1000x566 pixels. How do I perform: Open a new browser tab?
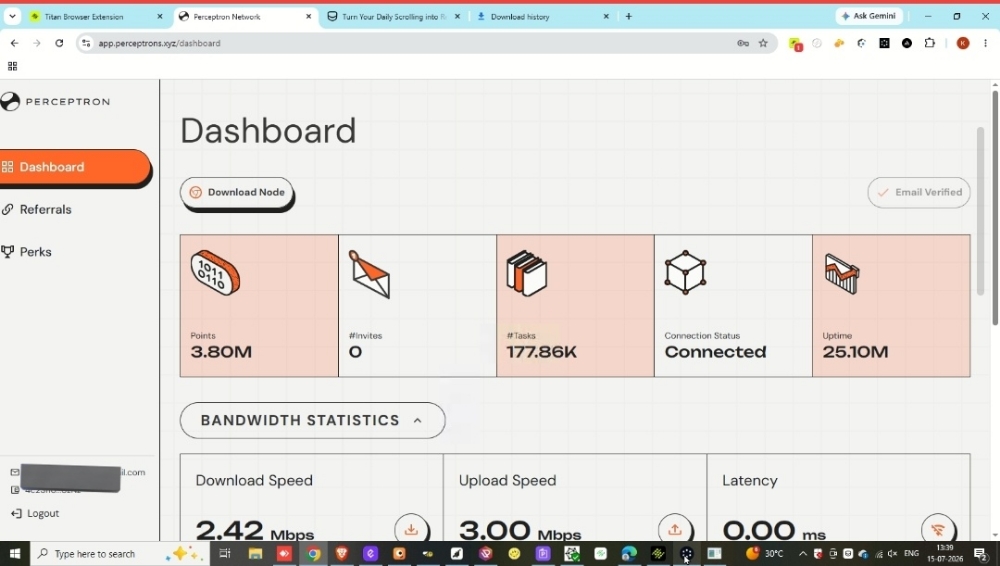tap(629, 17)
